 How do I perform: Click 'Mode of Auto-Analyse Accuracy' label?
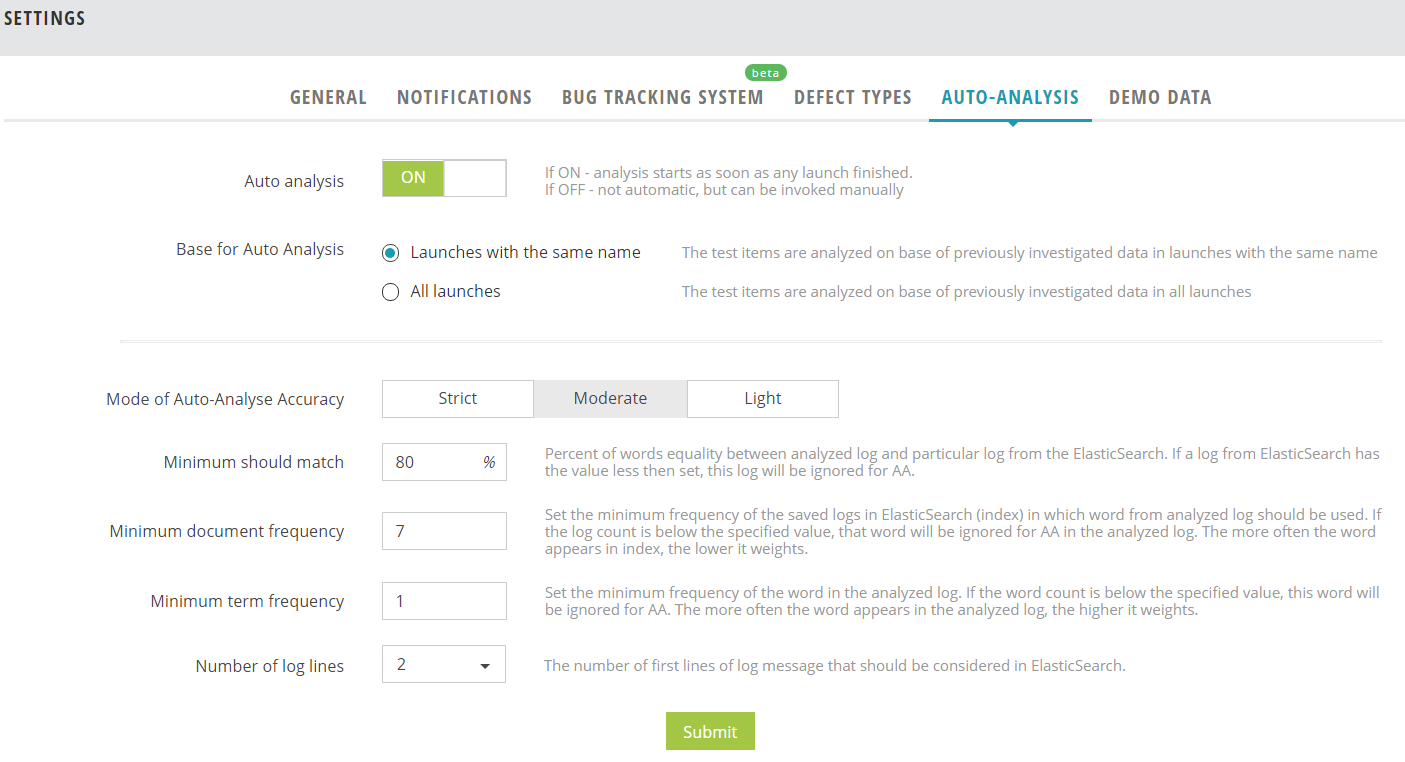[225, 399]
